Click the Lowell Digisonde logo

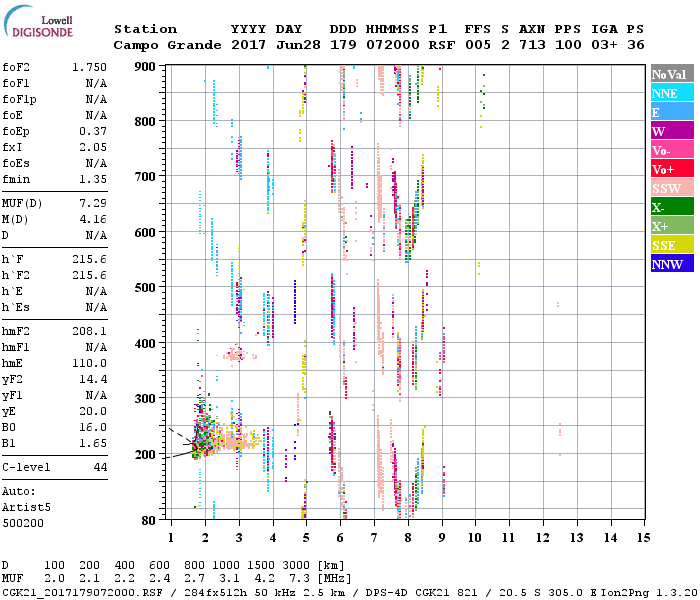(x=41, y=27)
